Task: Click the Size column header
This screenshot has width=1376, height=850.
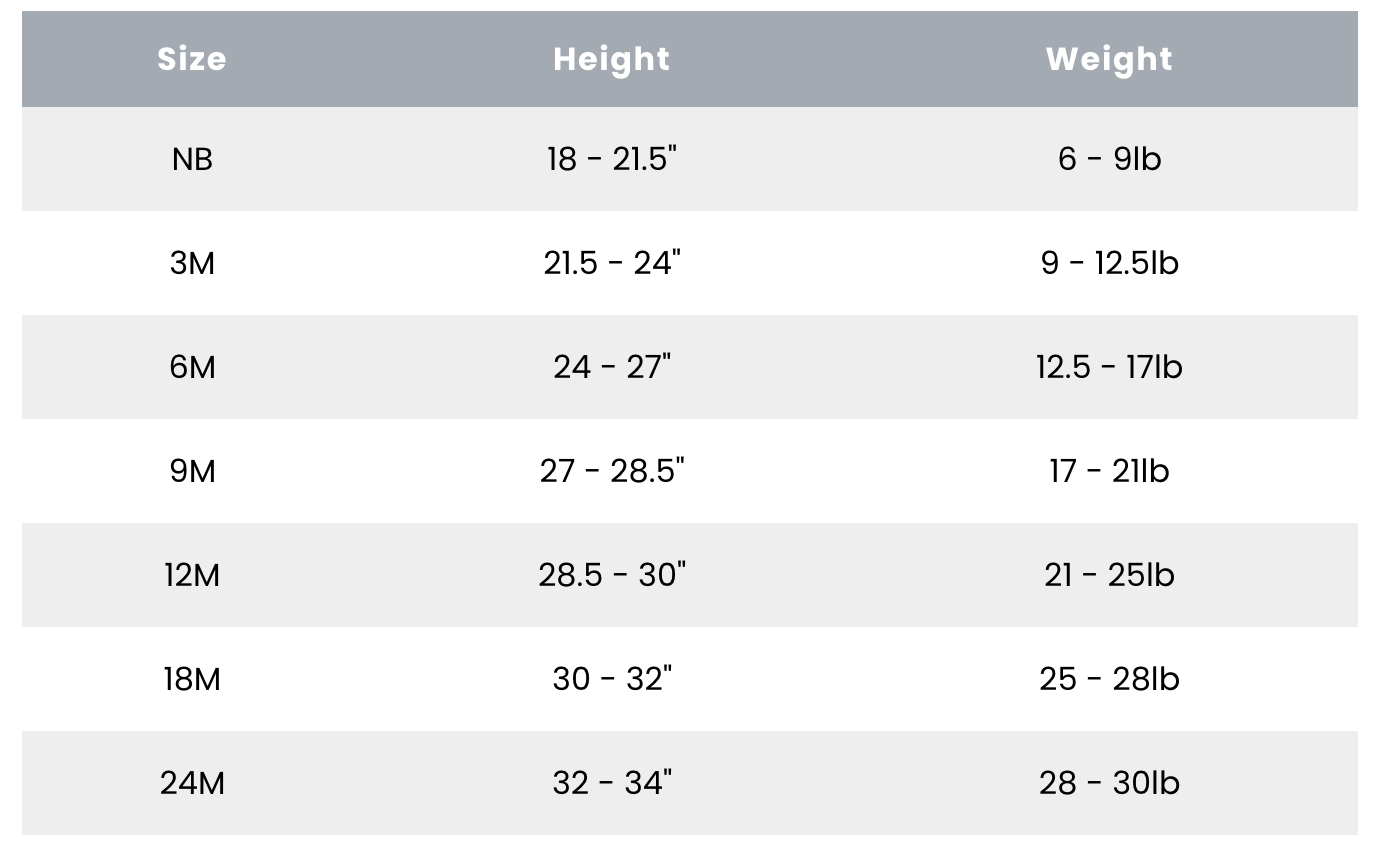Action: (192, 59)
